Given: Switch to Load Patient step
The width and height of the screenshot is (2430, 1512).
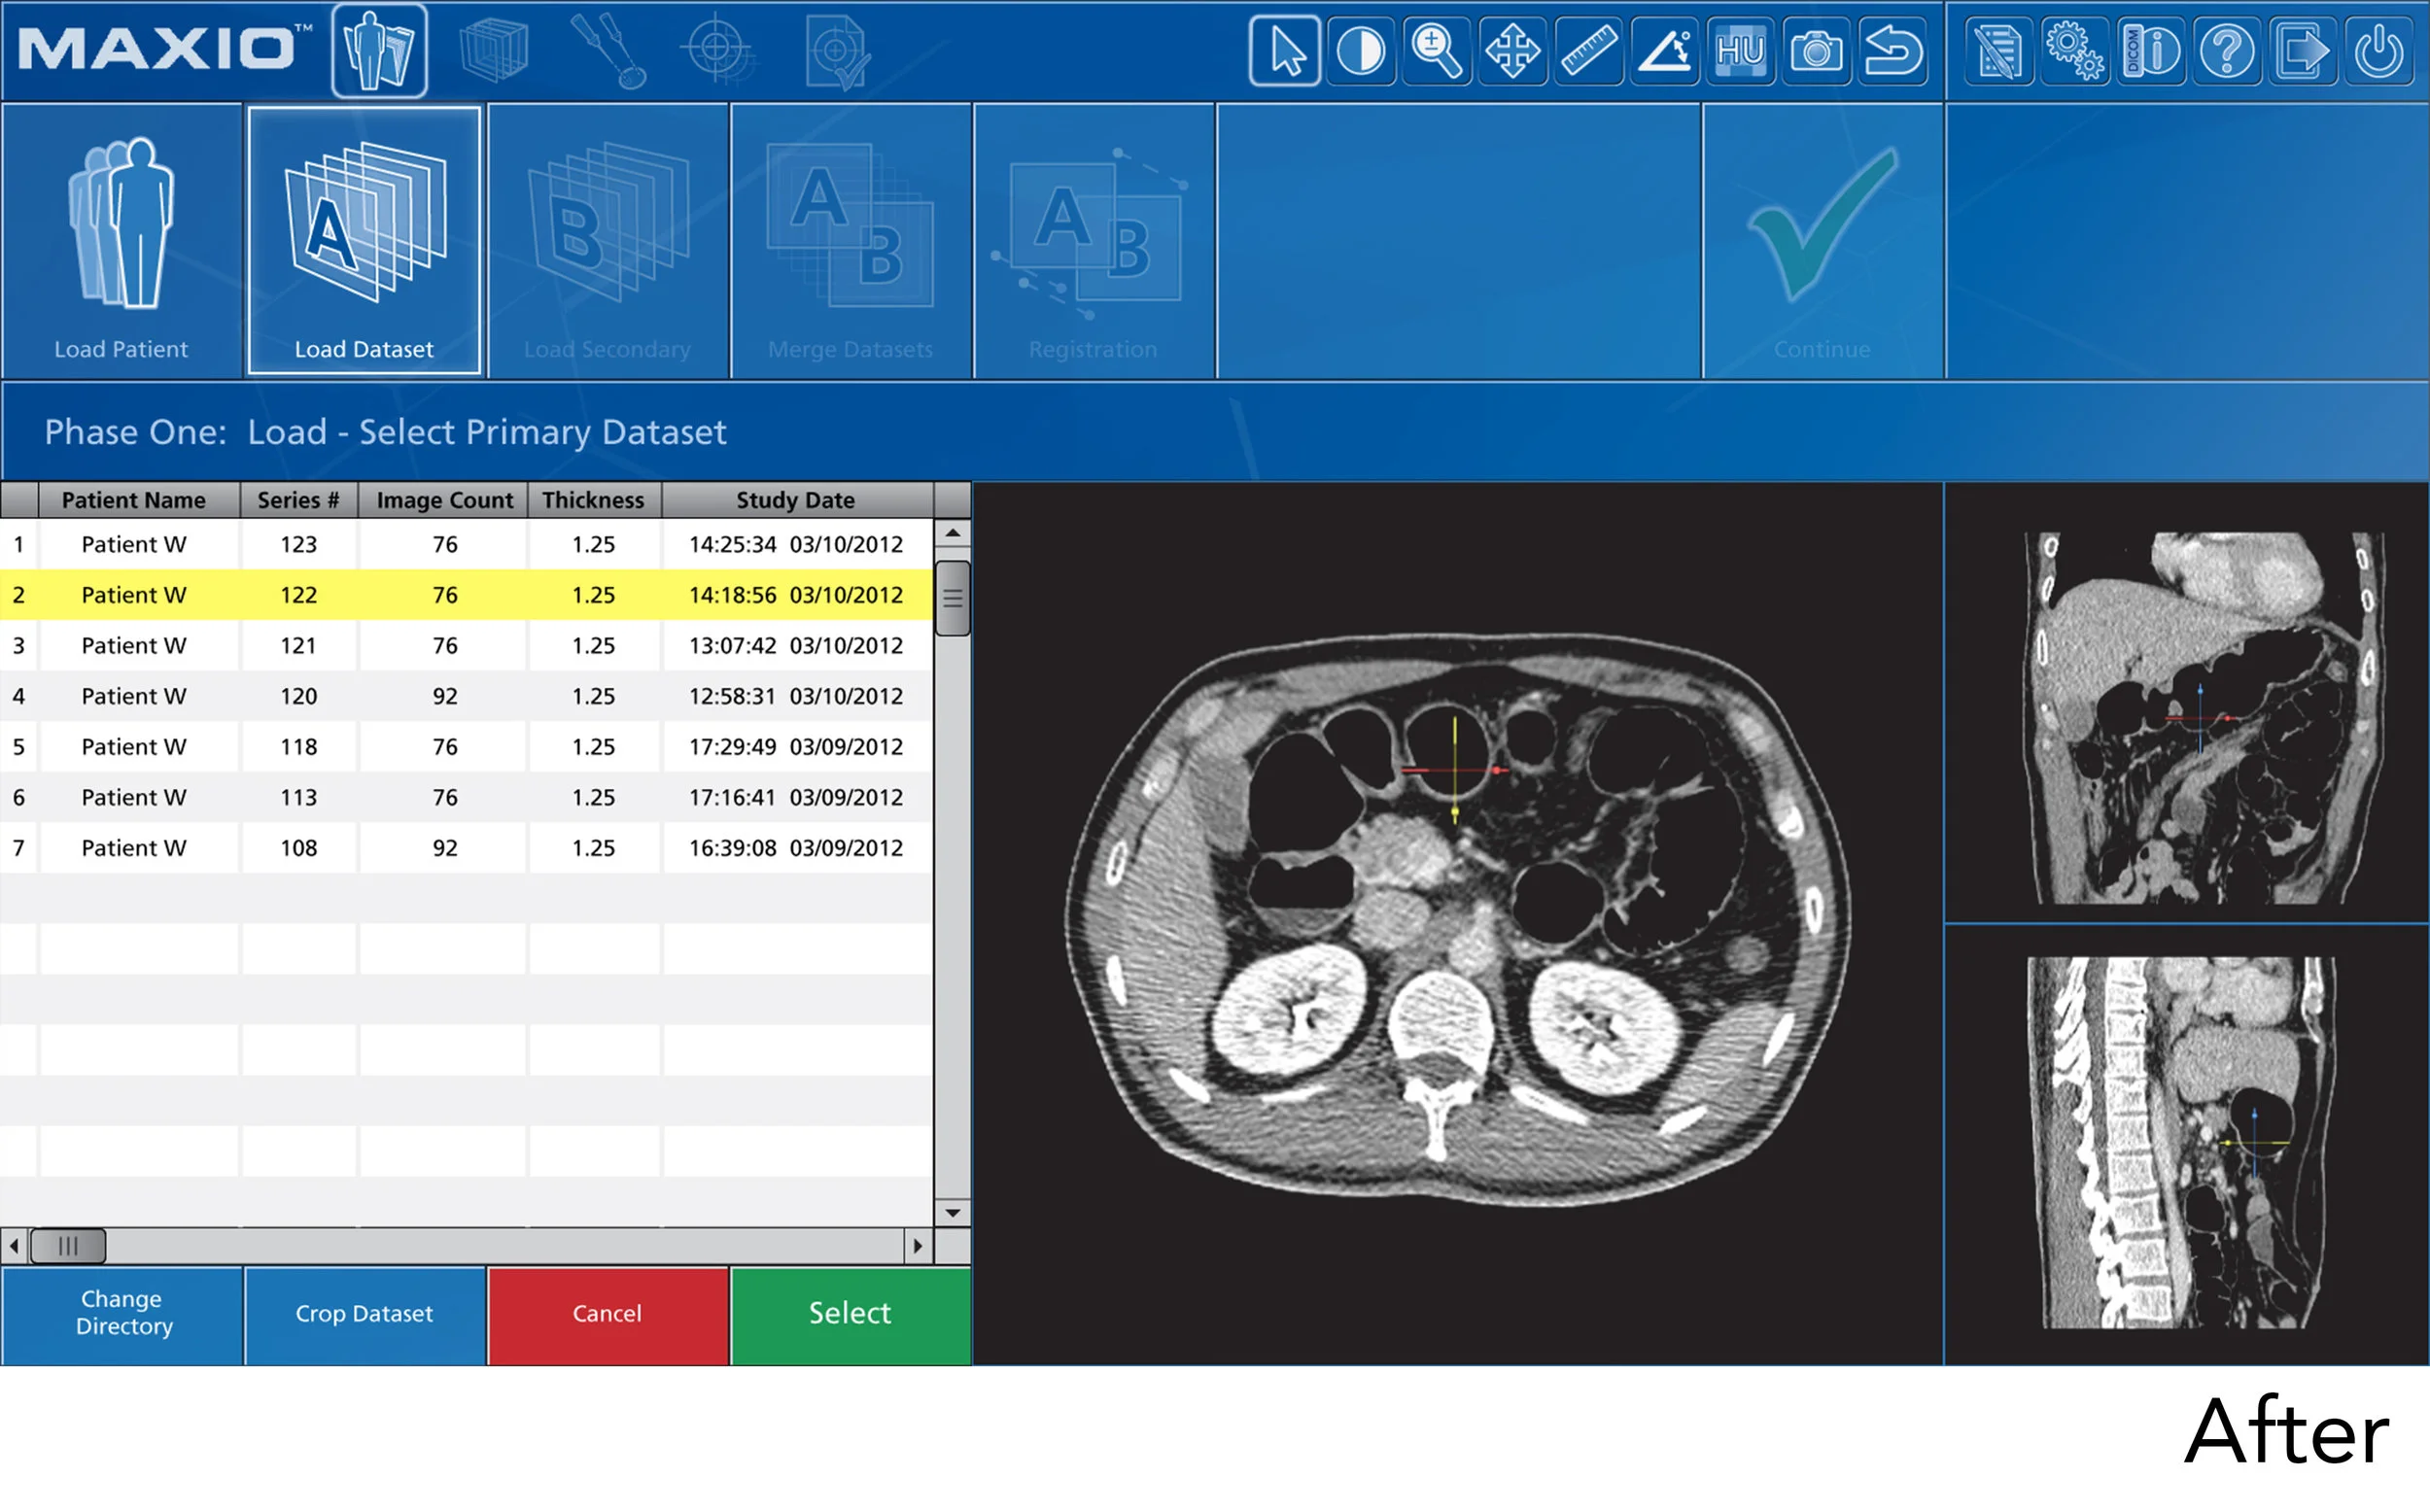Looking at the screenshot, I should click(x=121, y=241).
